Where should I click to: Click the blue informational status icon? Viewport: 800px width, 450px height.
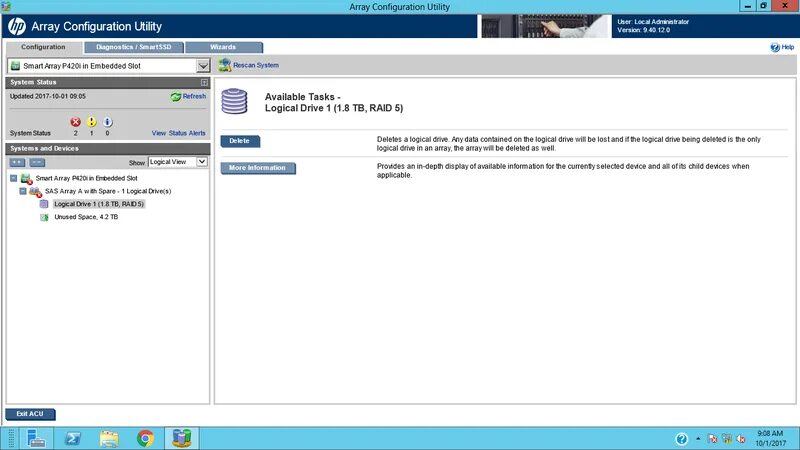(x=107, y=122)
